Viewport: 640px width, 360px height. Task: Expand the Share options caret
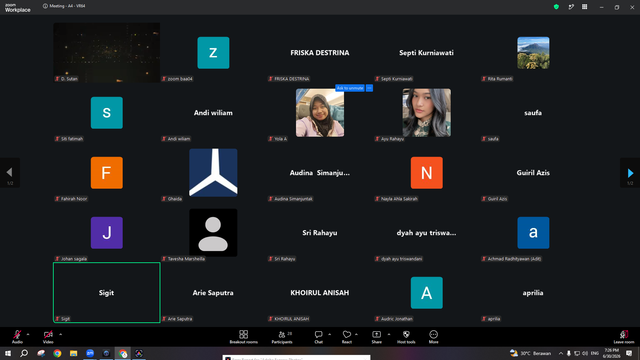click(x=389, y=334)
